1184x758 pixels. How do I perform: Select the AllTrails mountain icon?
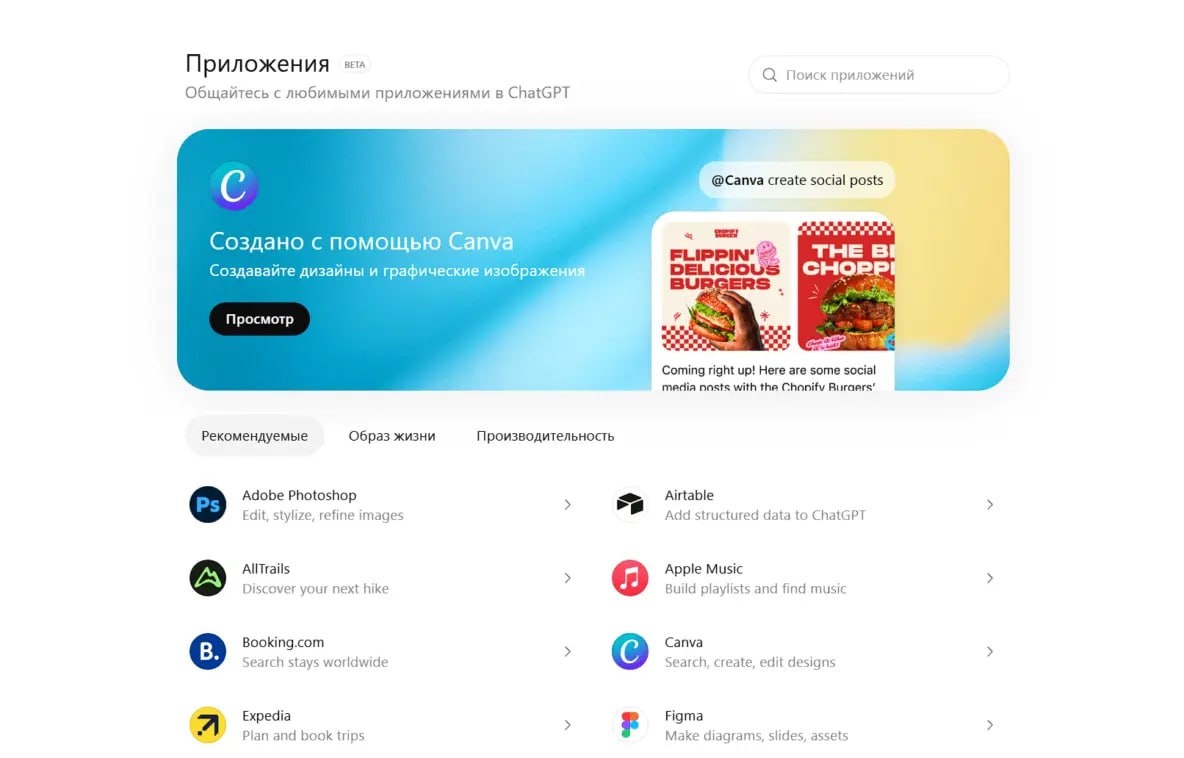[208, 578]
